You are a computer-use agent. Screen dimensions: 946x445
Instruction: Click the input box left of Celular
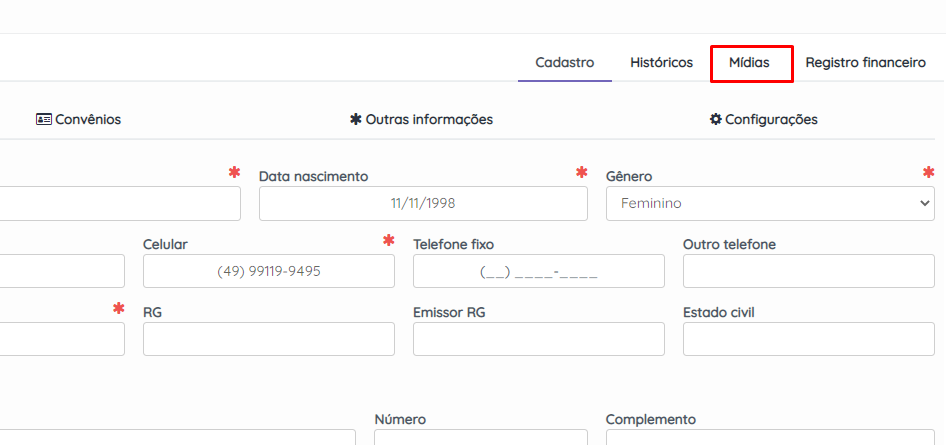point(62,271)
